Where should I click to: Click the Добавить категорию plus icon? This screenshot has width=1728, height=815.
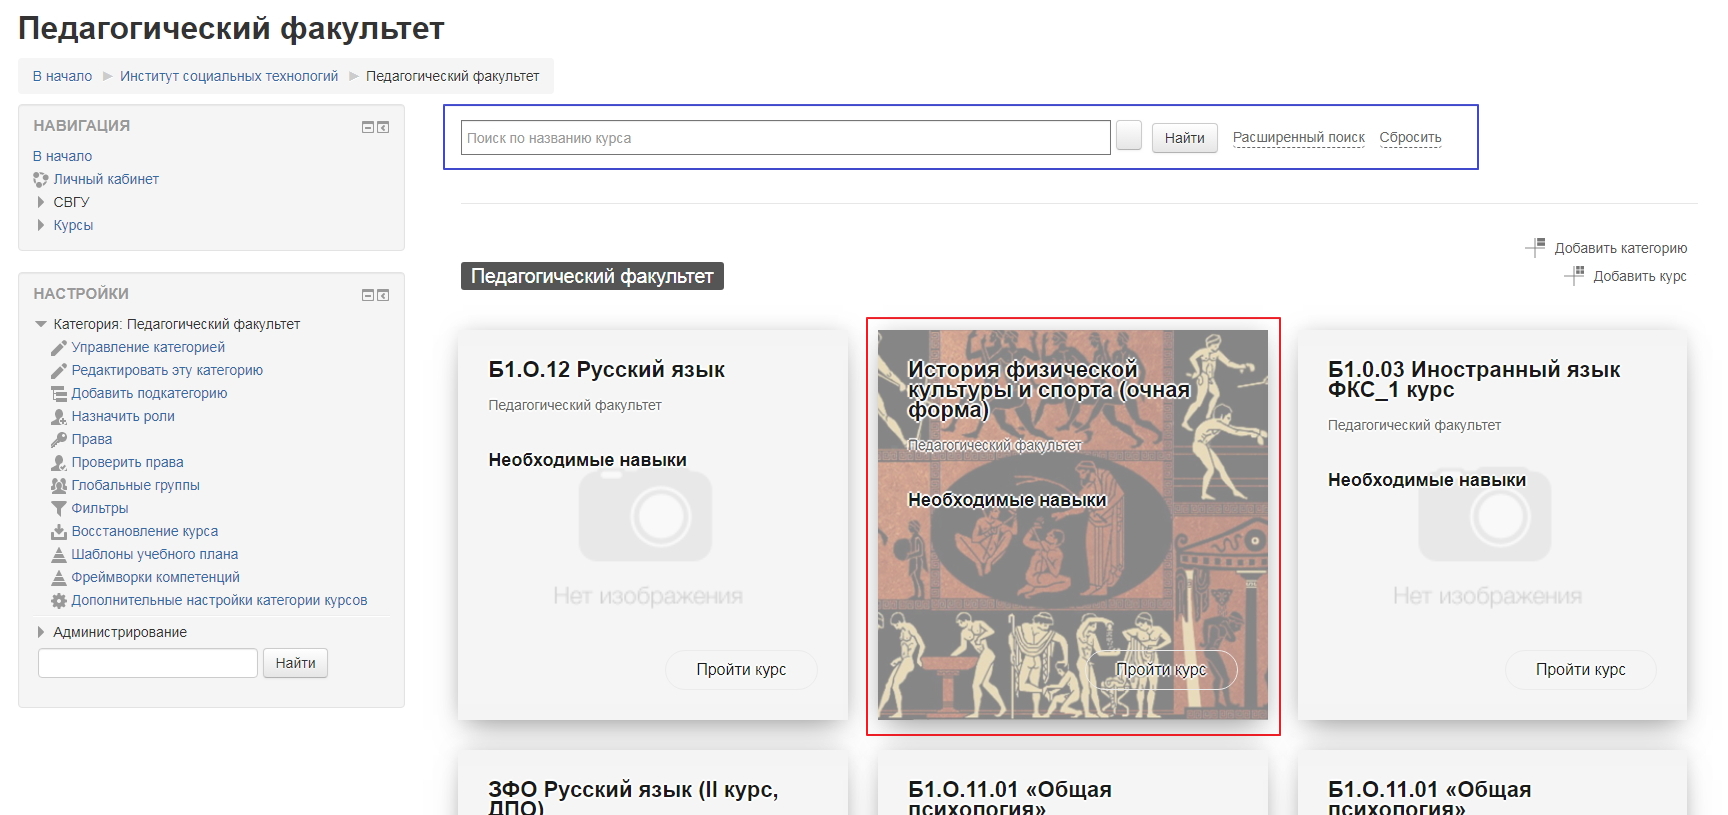point(1535,247)
